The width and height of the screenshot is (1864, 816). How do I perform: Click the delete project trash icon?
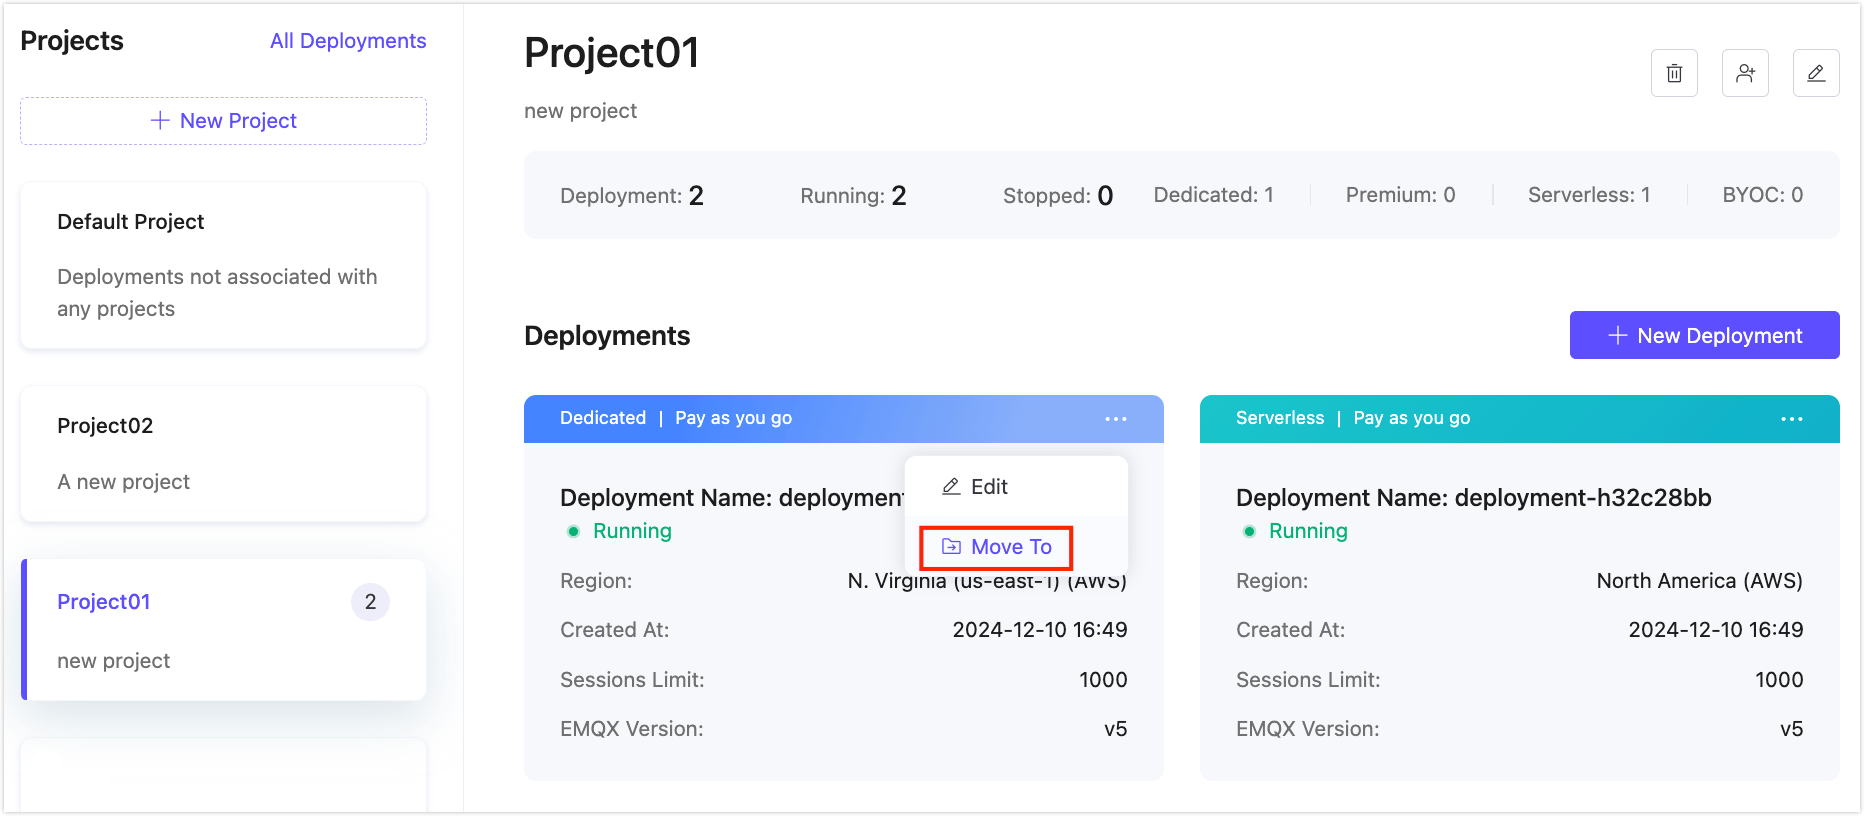(1674, 73)
